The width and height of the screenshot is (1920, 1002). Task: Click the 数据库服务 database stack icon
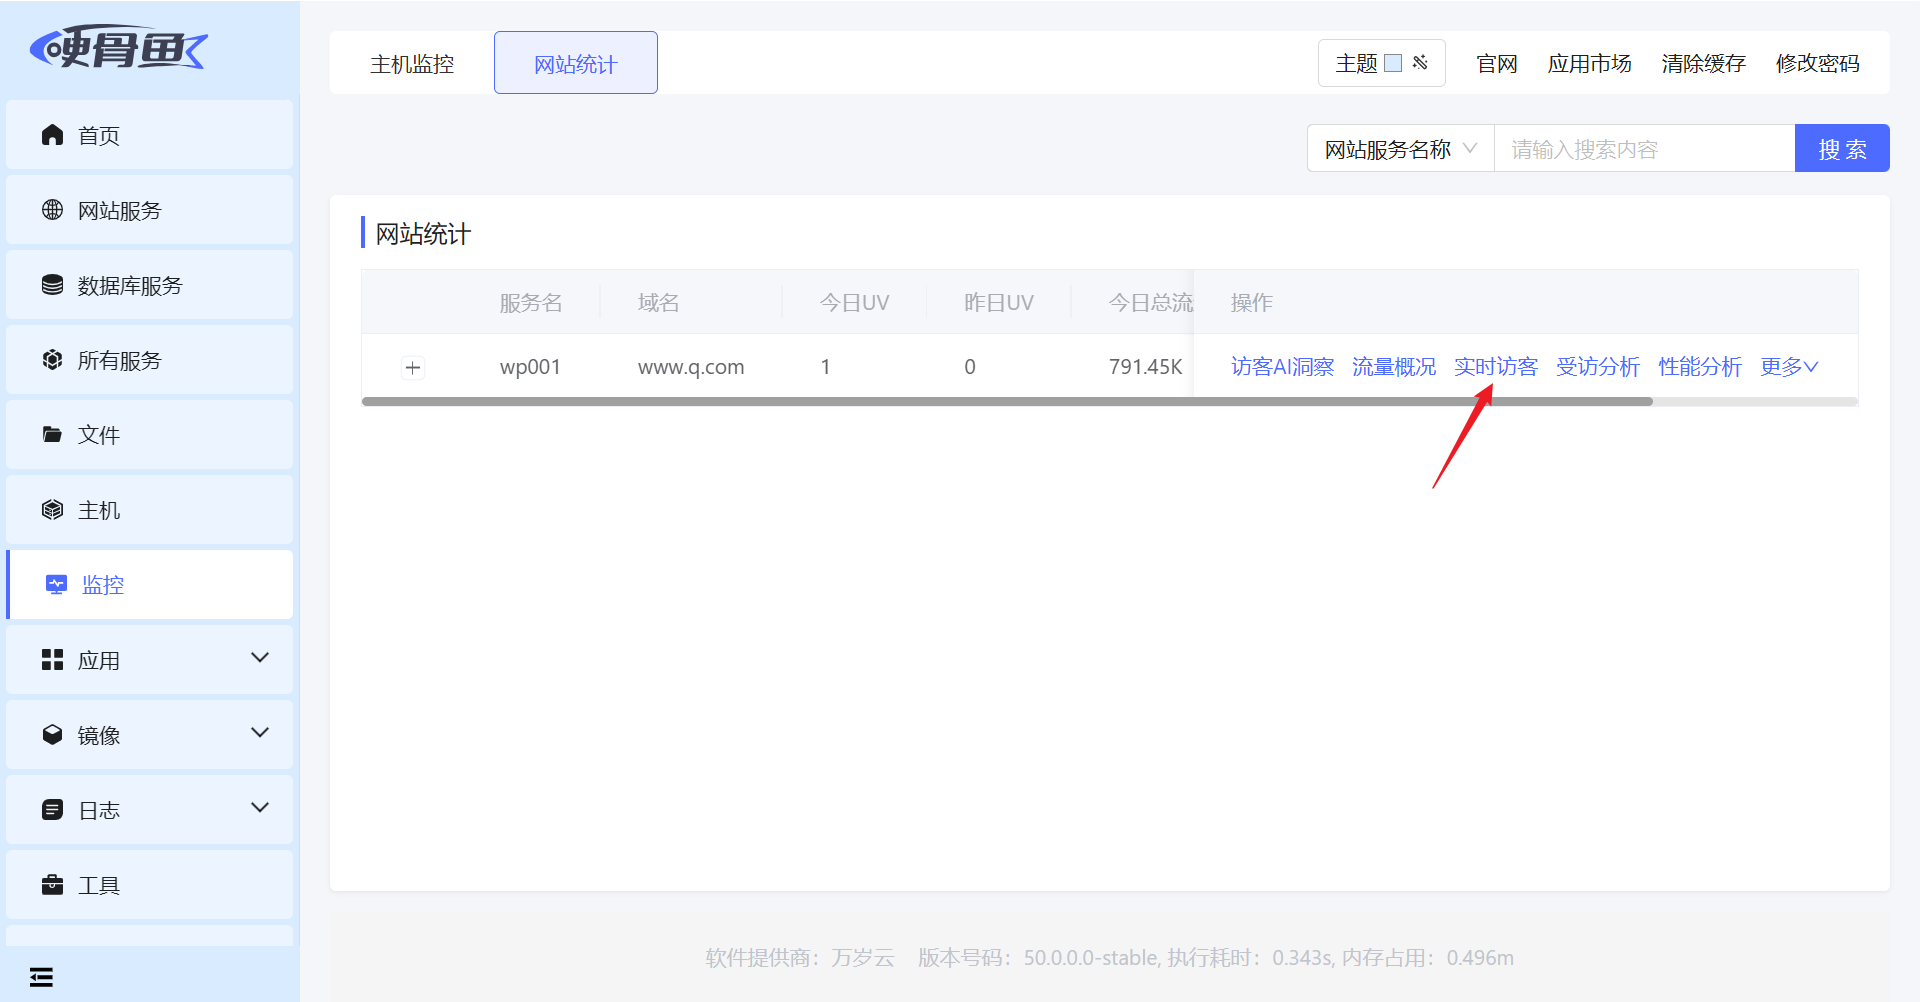coord(52,285)
